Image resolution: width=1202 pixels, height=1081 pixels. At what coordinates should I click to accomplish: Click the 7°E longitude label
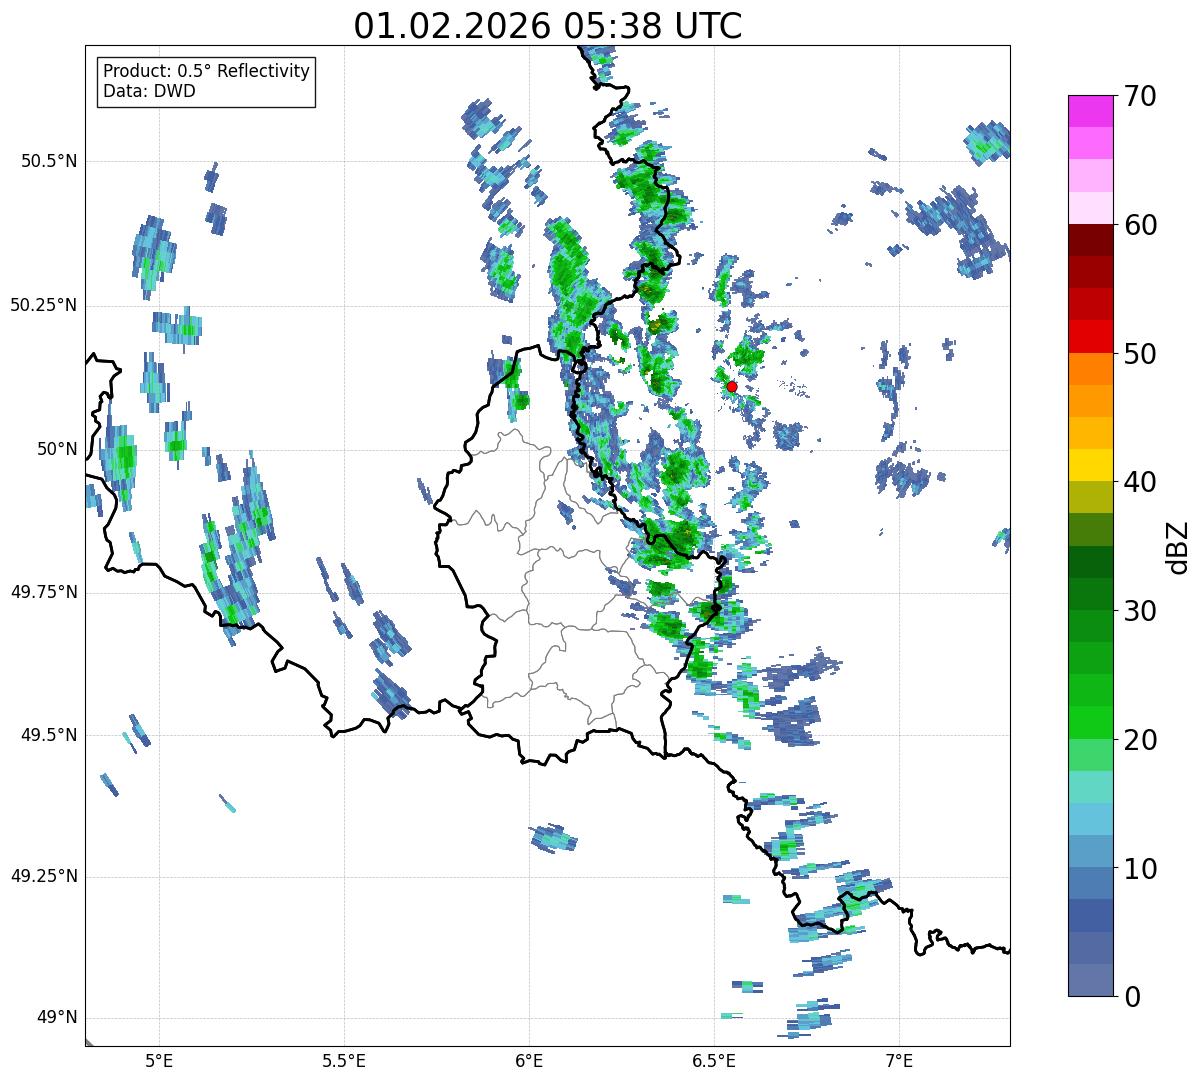(900, 1060)
